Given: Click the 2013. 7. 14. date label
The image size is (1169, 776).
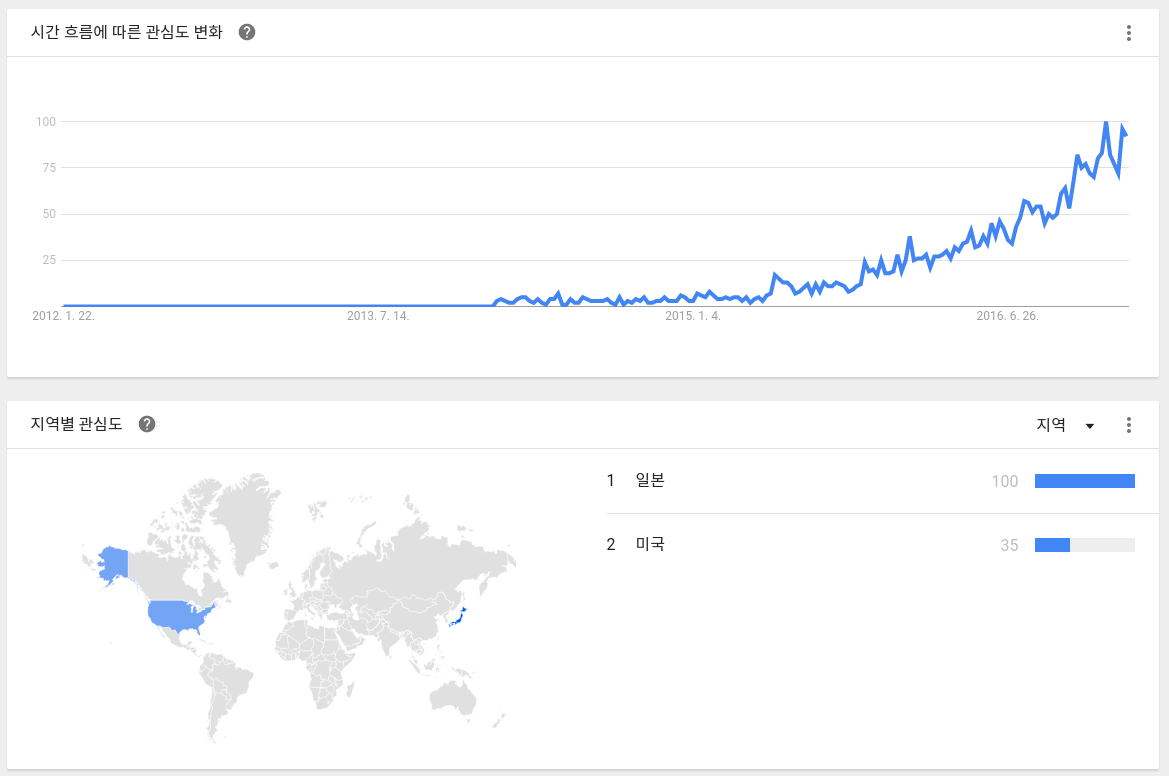Looking at the screenshot, I should (x=378, y=316).
